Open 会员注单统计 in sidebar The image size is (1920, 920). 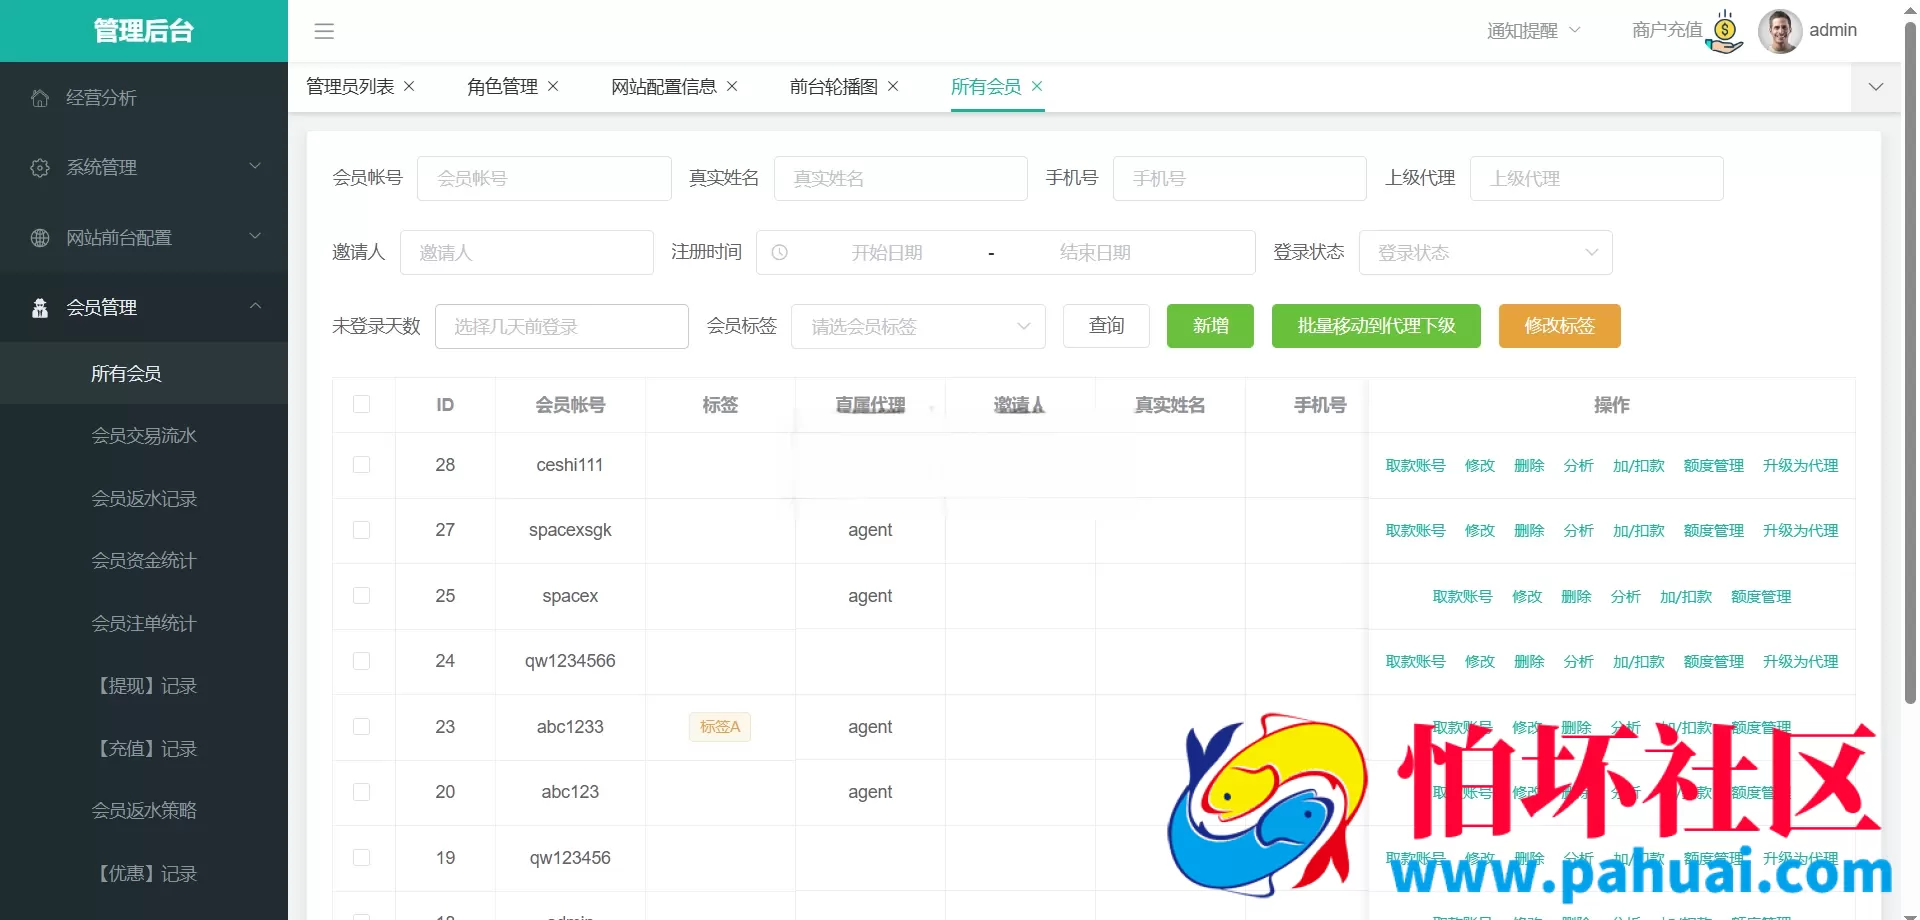coord(144,623)
